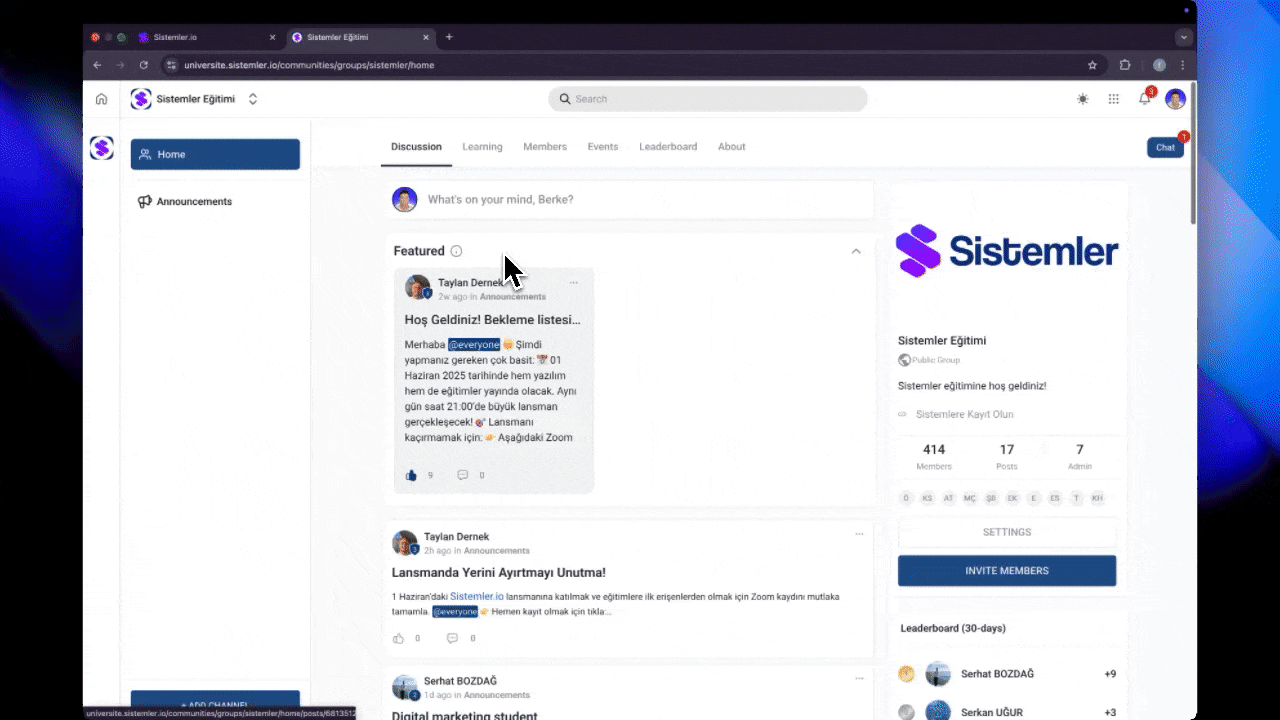Select the Discussion tab
This screenshot has height=720, width=1280.
coord(416,147)
